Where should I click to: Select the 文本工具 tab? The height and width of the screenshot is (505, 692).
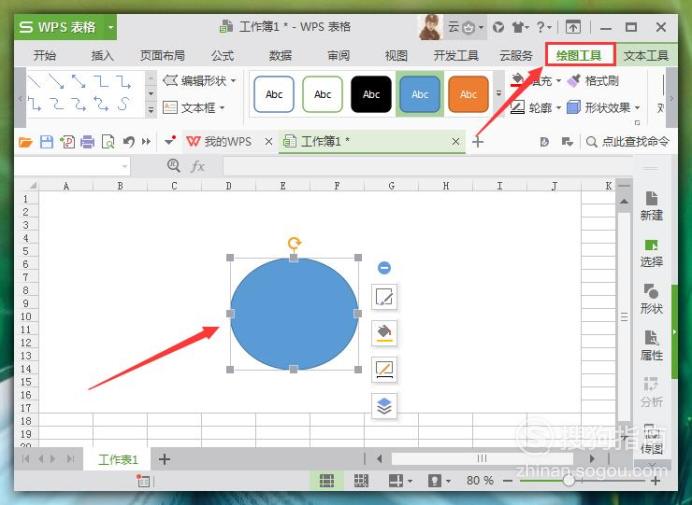pos(646,56)
